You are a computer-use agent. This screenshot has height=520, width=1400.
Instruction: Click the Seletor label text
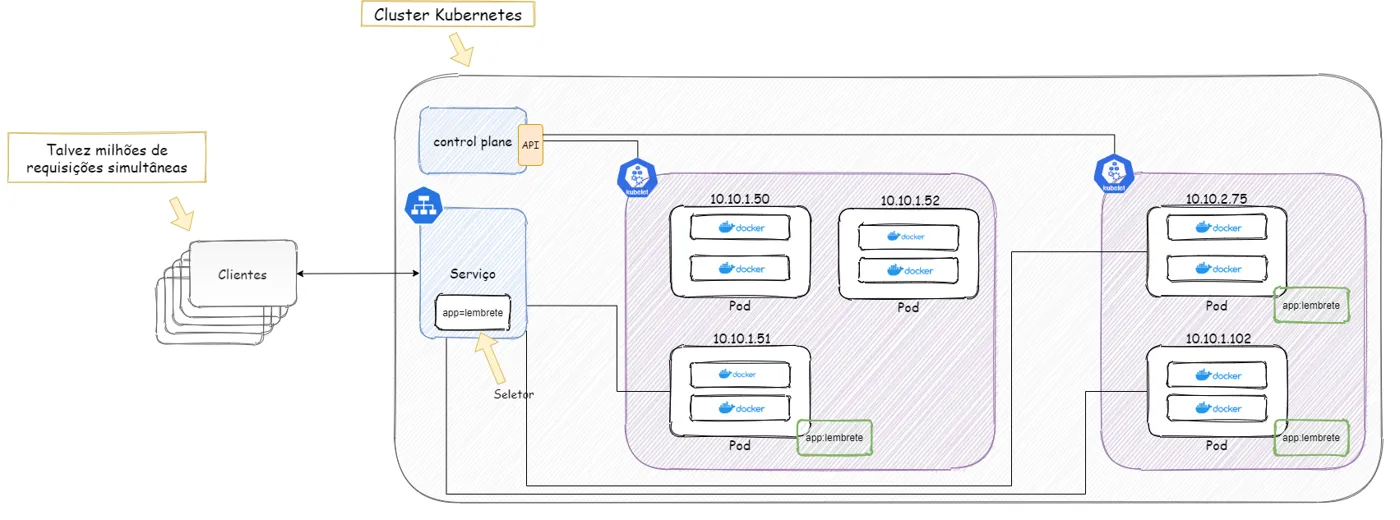[x=513, y=394]
